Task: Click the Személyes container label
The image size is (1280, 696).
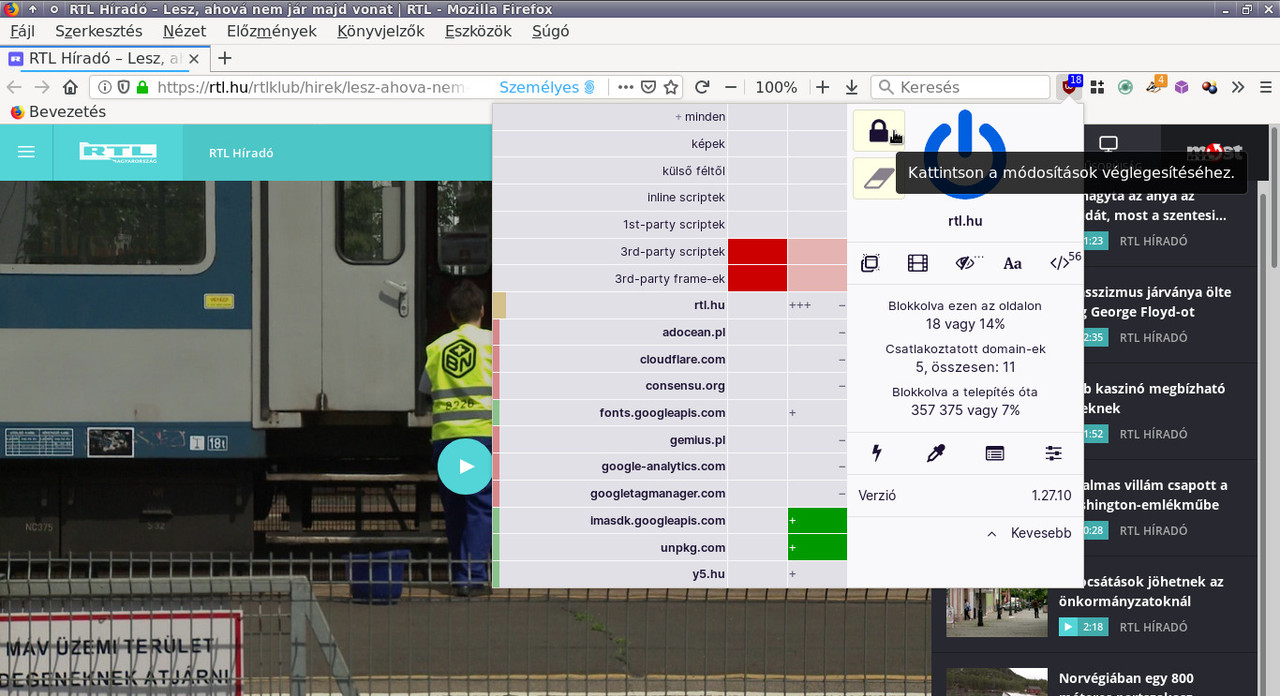Action: click(547, 87)
